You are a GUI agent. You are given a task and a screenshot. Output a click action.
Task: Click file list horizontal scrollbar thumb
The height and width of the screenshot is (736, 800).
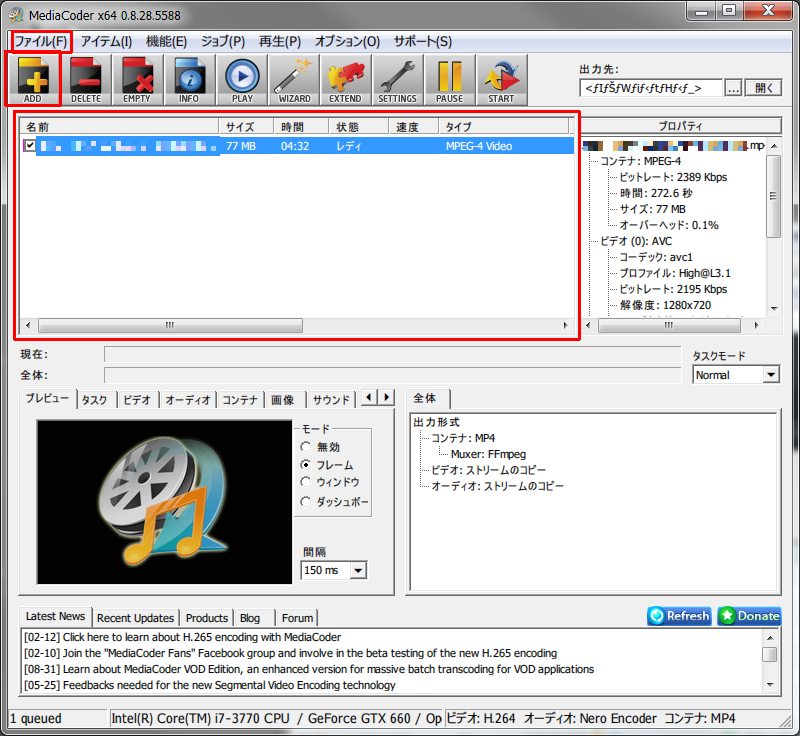pyautogui.click(x=170, y=325)
